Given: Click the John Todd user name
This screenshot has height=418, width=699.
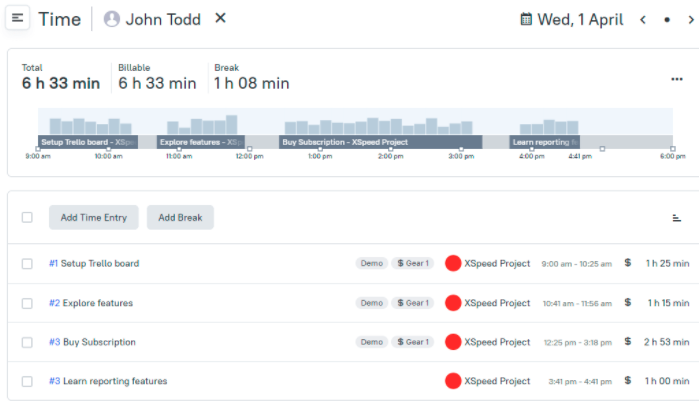Looking at the screenshot, I should point(163,19).
